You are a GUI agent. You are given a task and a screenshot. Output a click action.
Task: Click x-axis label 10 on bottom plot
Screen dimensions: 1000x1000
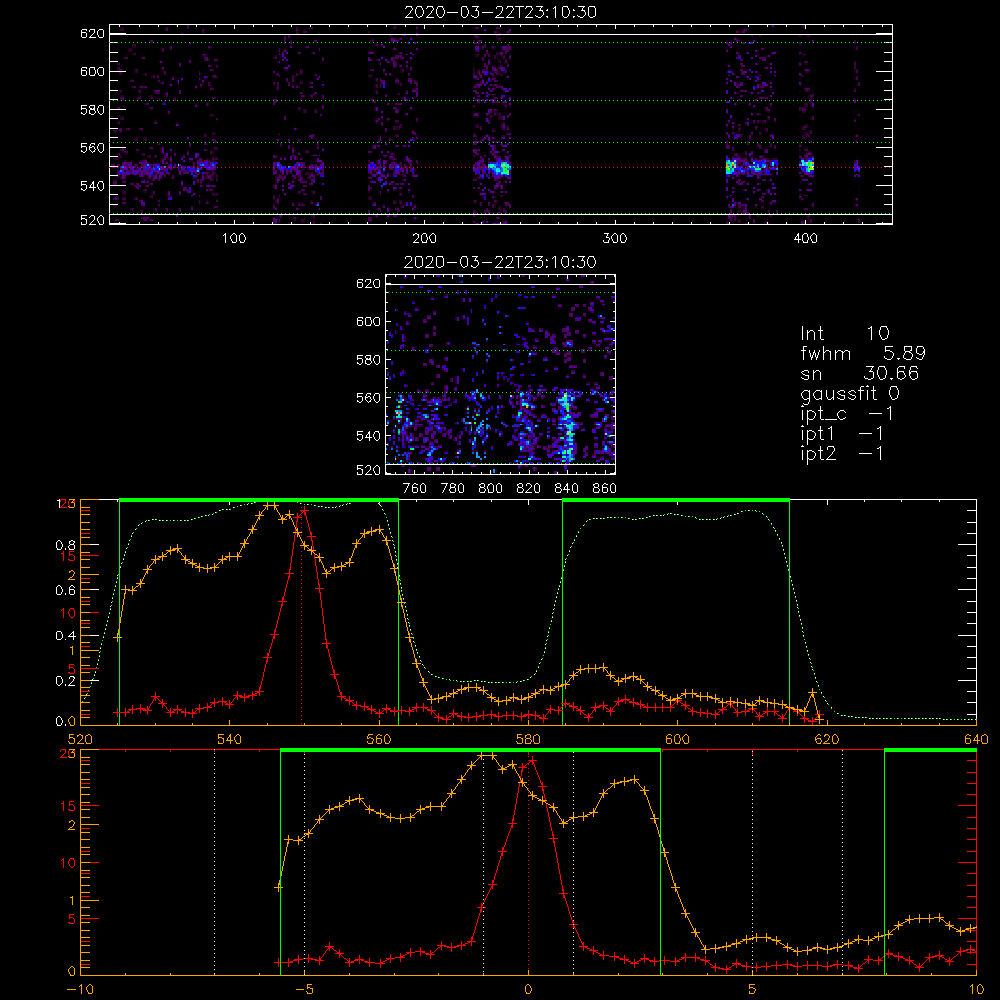click(976, 989)
